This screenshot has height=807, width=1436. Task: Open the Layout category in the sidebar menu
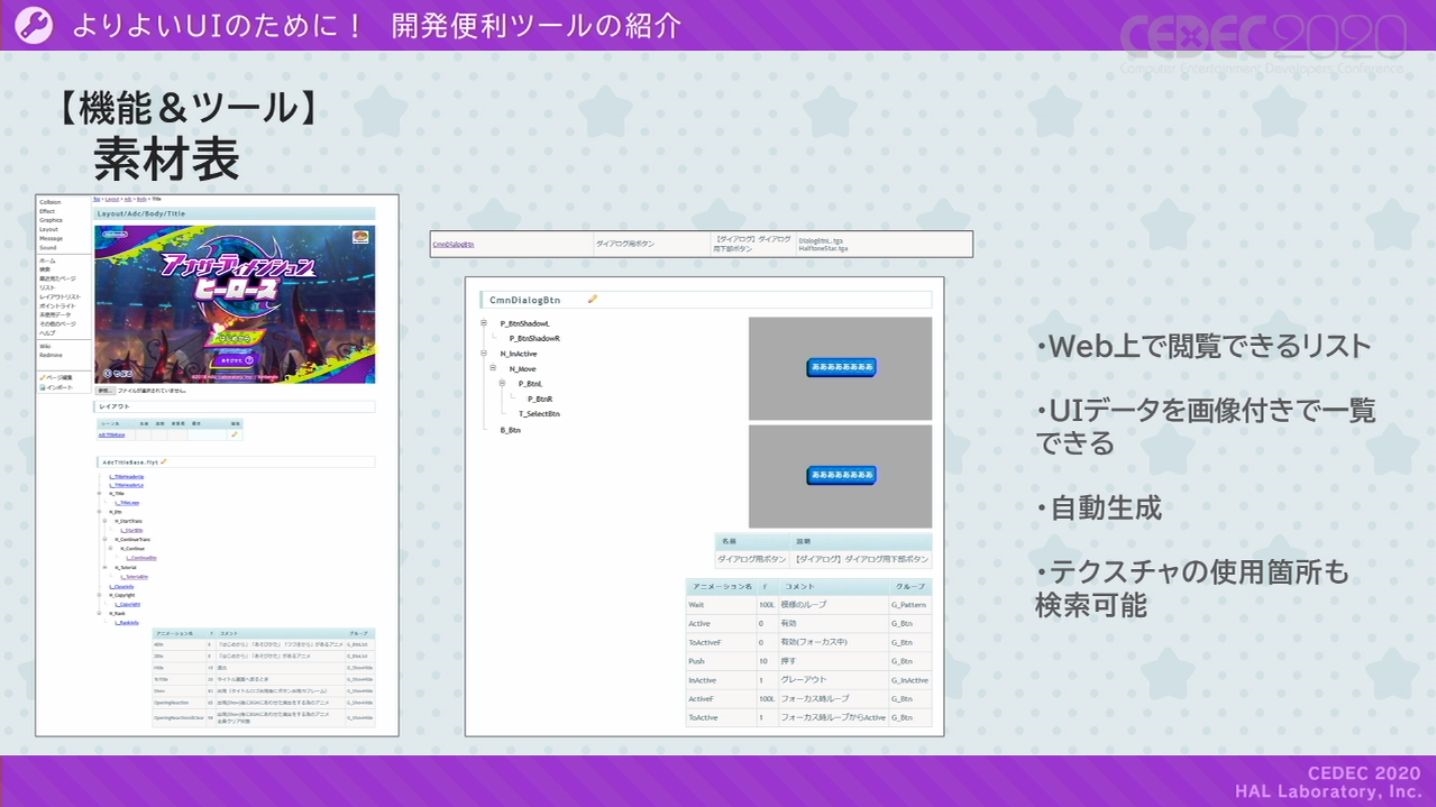pos(48,229)
